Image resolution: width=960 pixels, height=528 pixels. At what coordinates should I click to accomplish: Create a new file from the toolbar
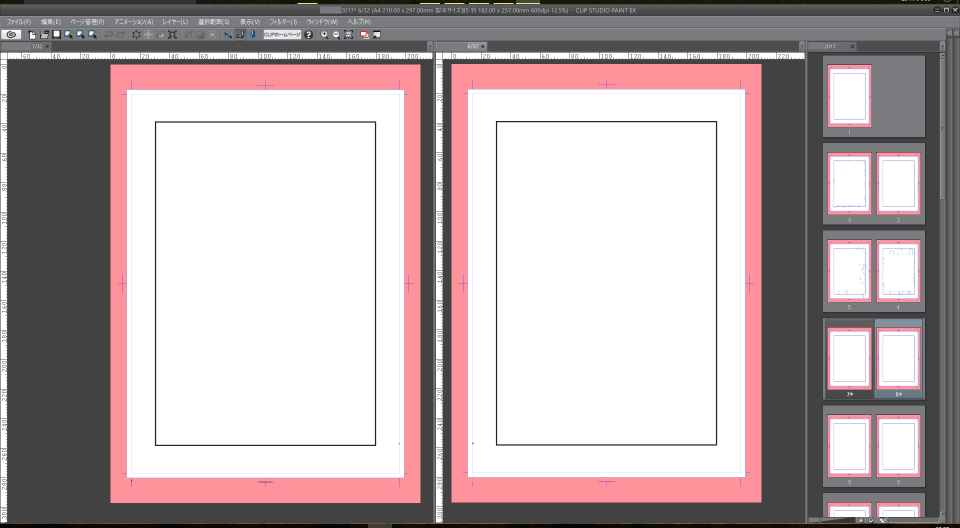tap(32, 35)
